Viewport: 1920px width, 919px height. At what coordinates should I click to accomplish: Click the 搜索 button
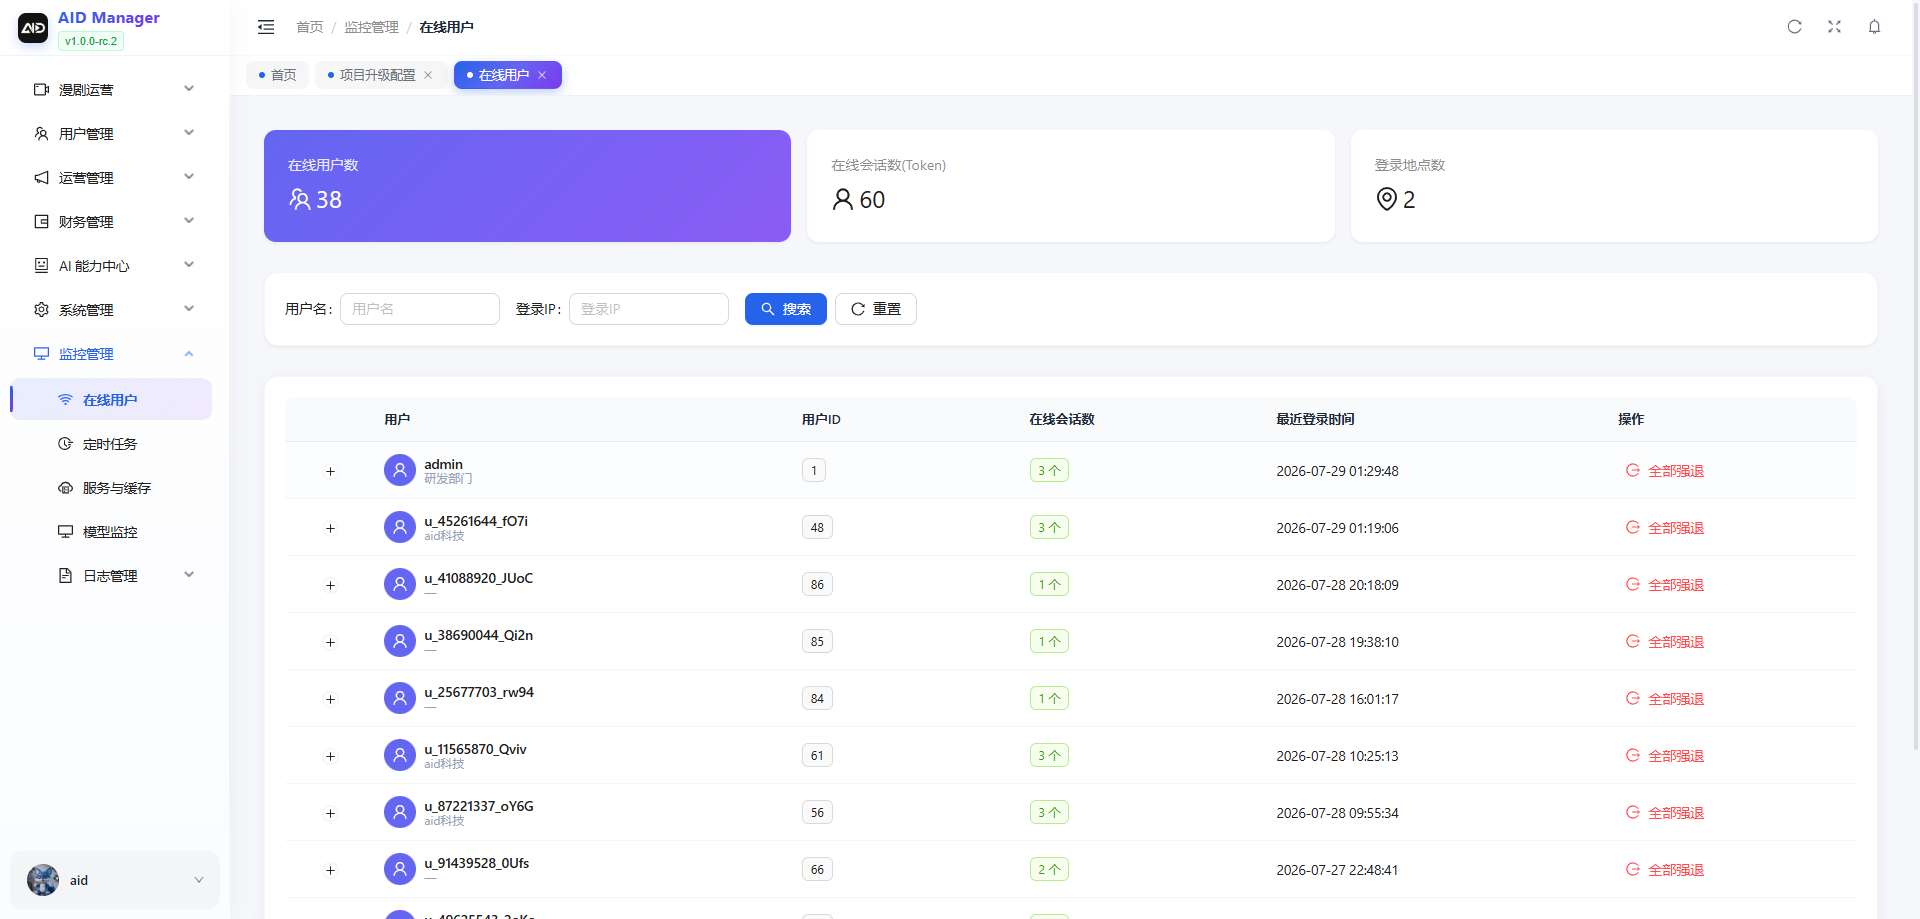point(786,309)
